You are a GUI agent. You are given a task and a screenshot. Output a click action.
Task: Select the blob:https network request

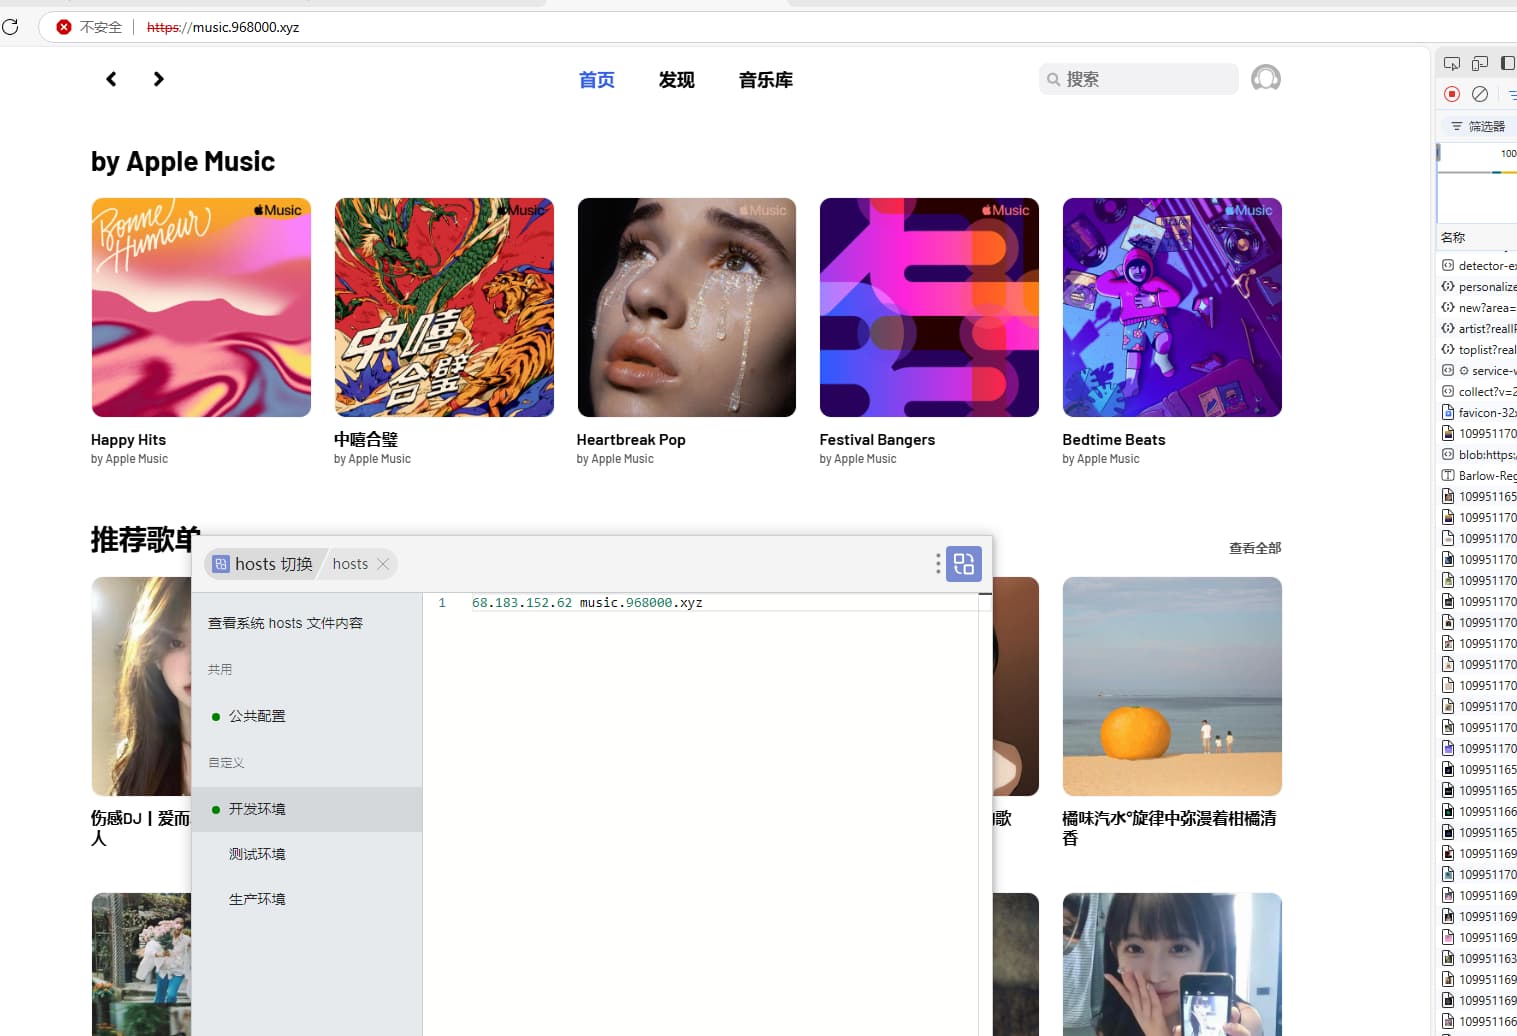pos(1478,455)
